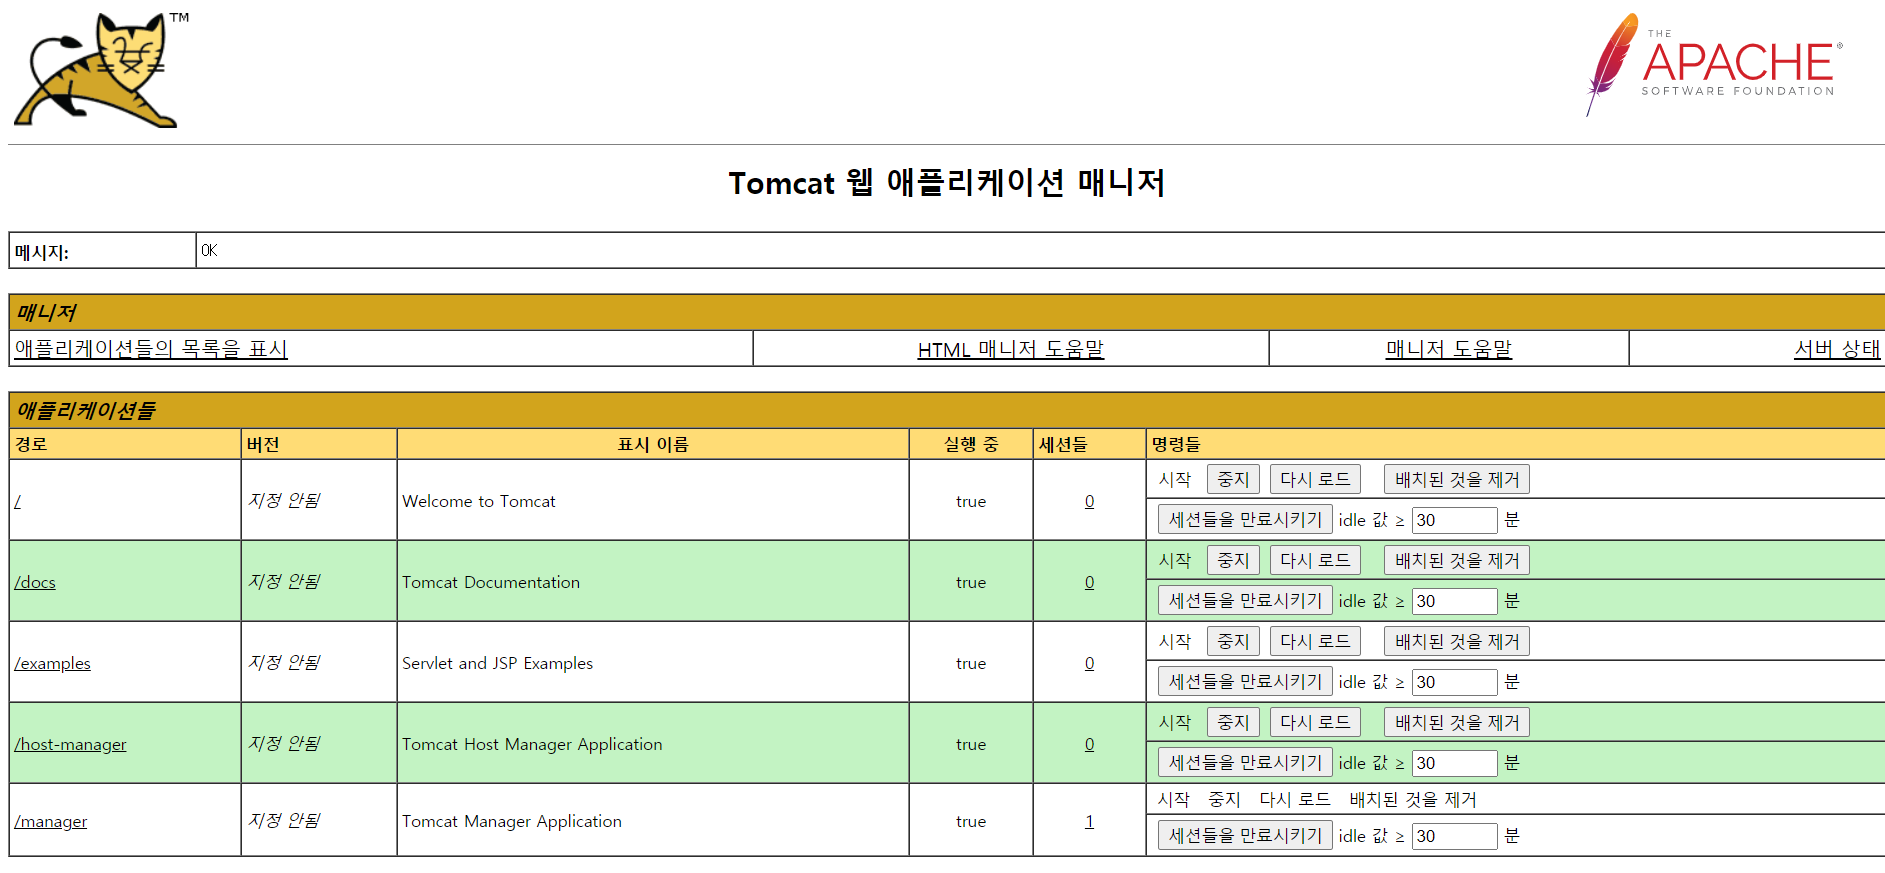This screenshot has height=873, width=1885.
Task: Click the 실행 중 column header
Action: coord(971,444)
